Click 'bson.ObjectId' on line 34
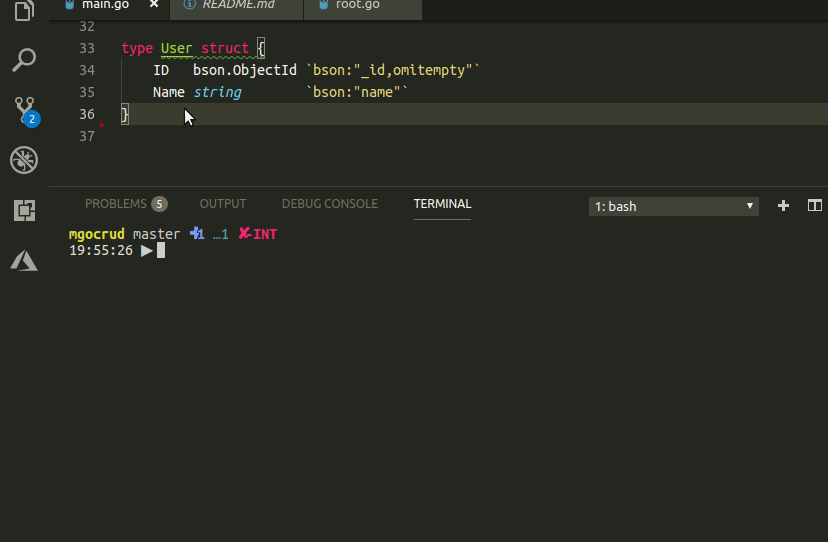828x542 pixels. (x=244, y=70)
